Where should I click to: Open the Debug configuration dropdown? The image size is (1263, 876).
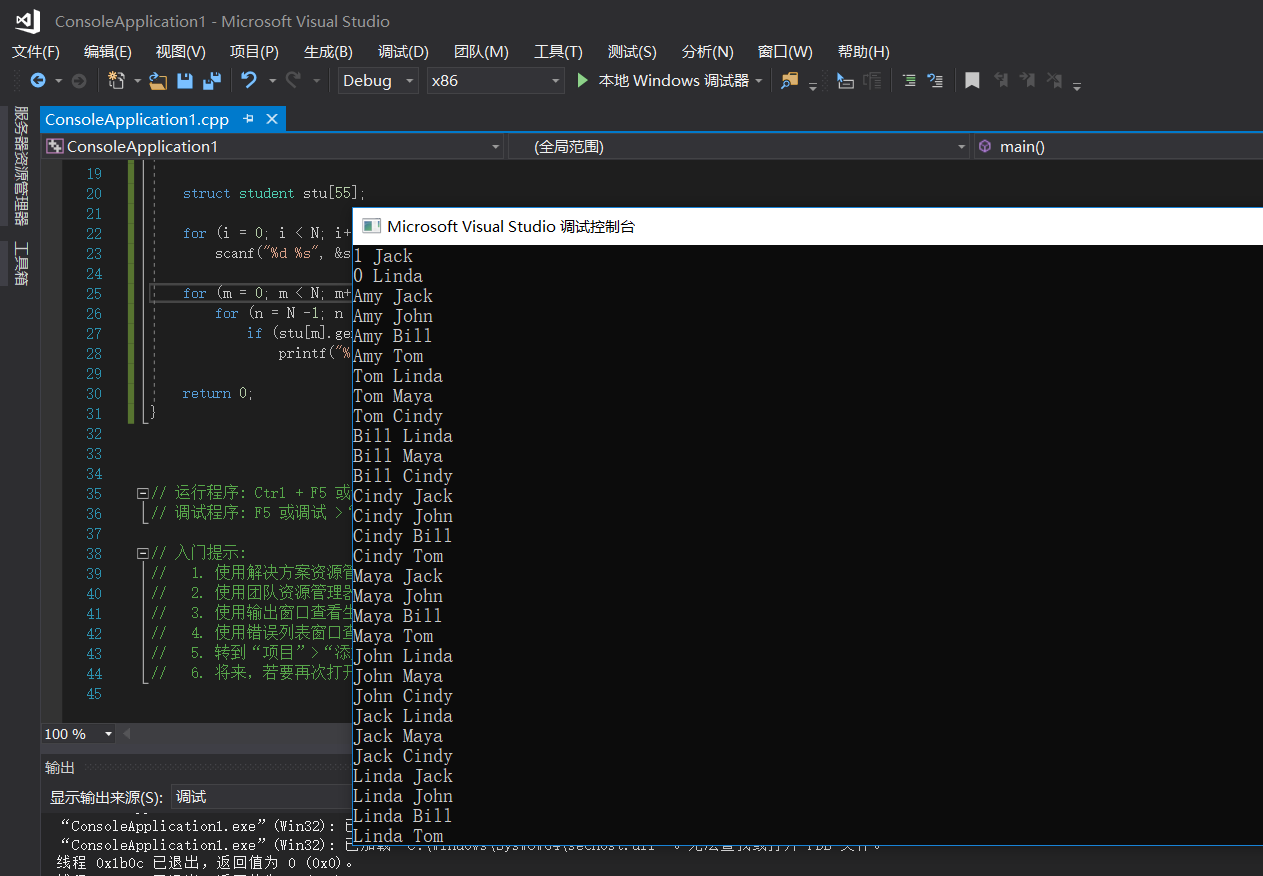pyautogui.click(x=378, y=81)
